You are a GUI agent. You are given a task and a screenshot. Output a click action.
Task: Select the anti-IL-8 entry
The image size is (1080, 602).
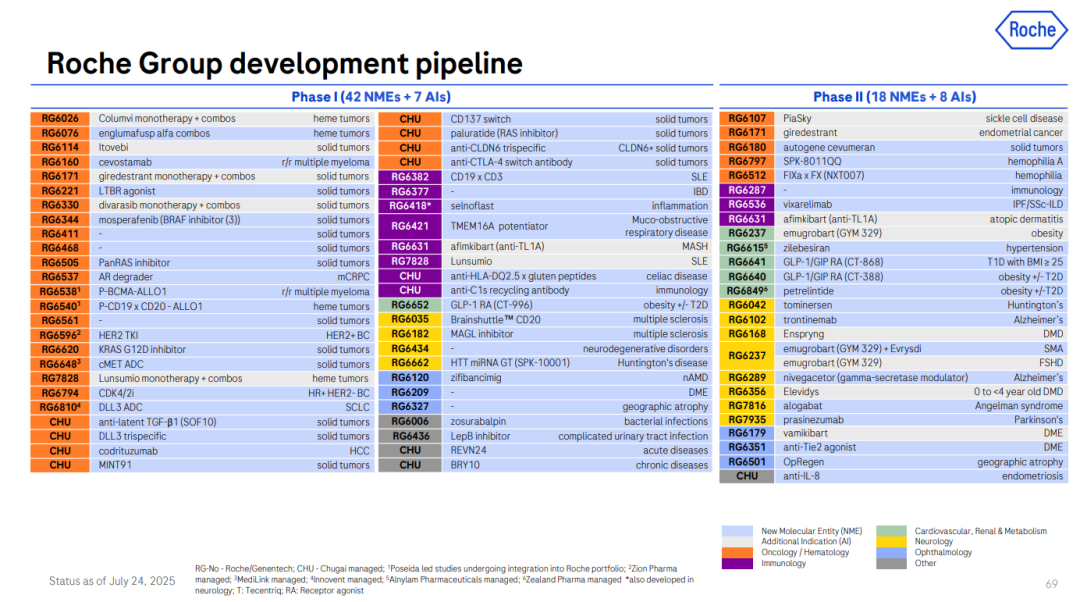(802, 476)
